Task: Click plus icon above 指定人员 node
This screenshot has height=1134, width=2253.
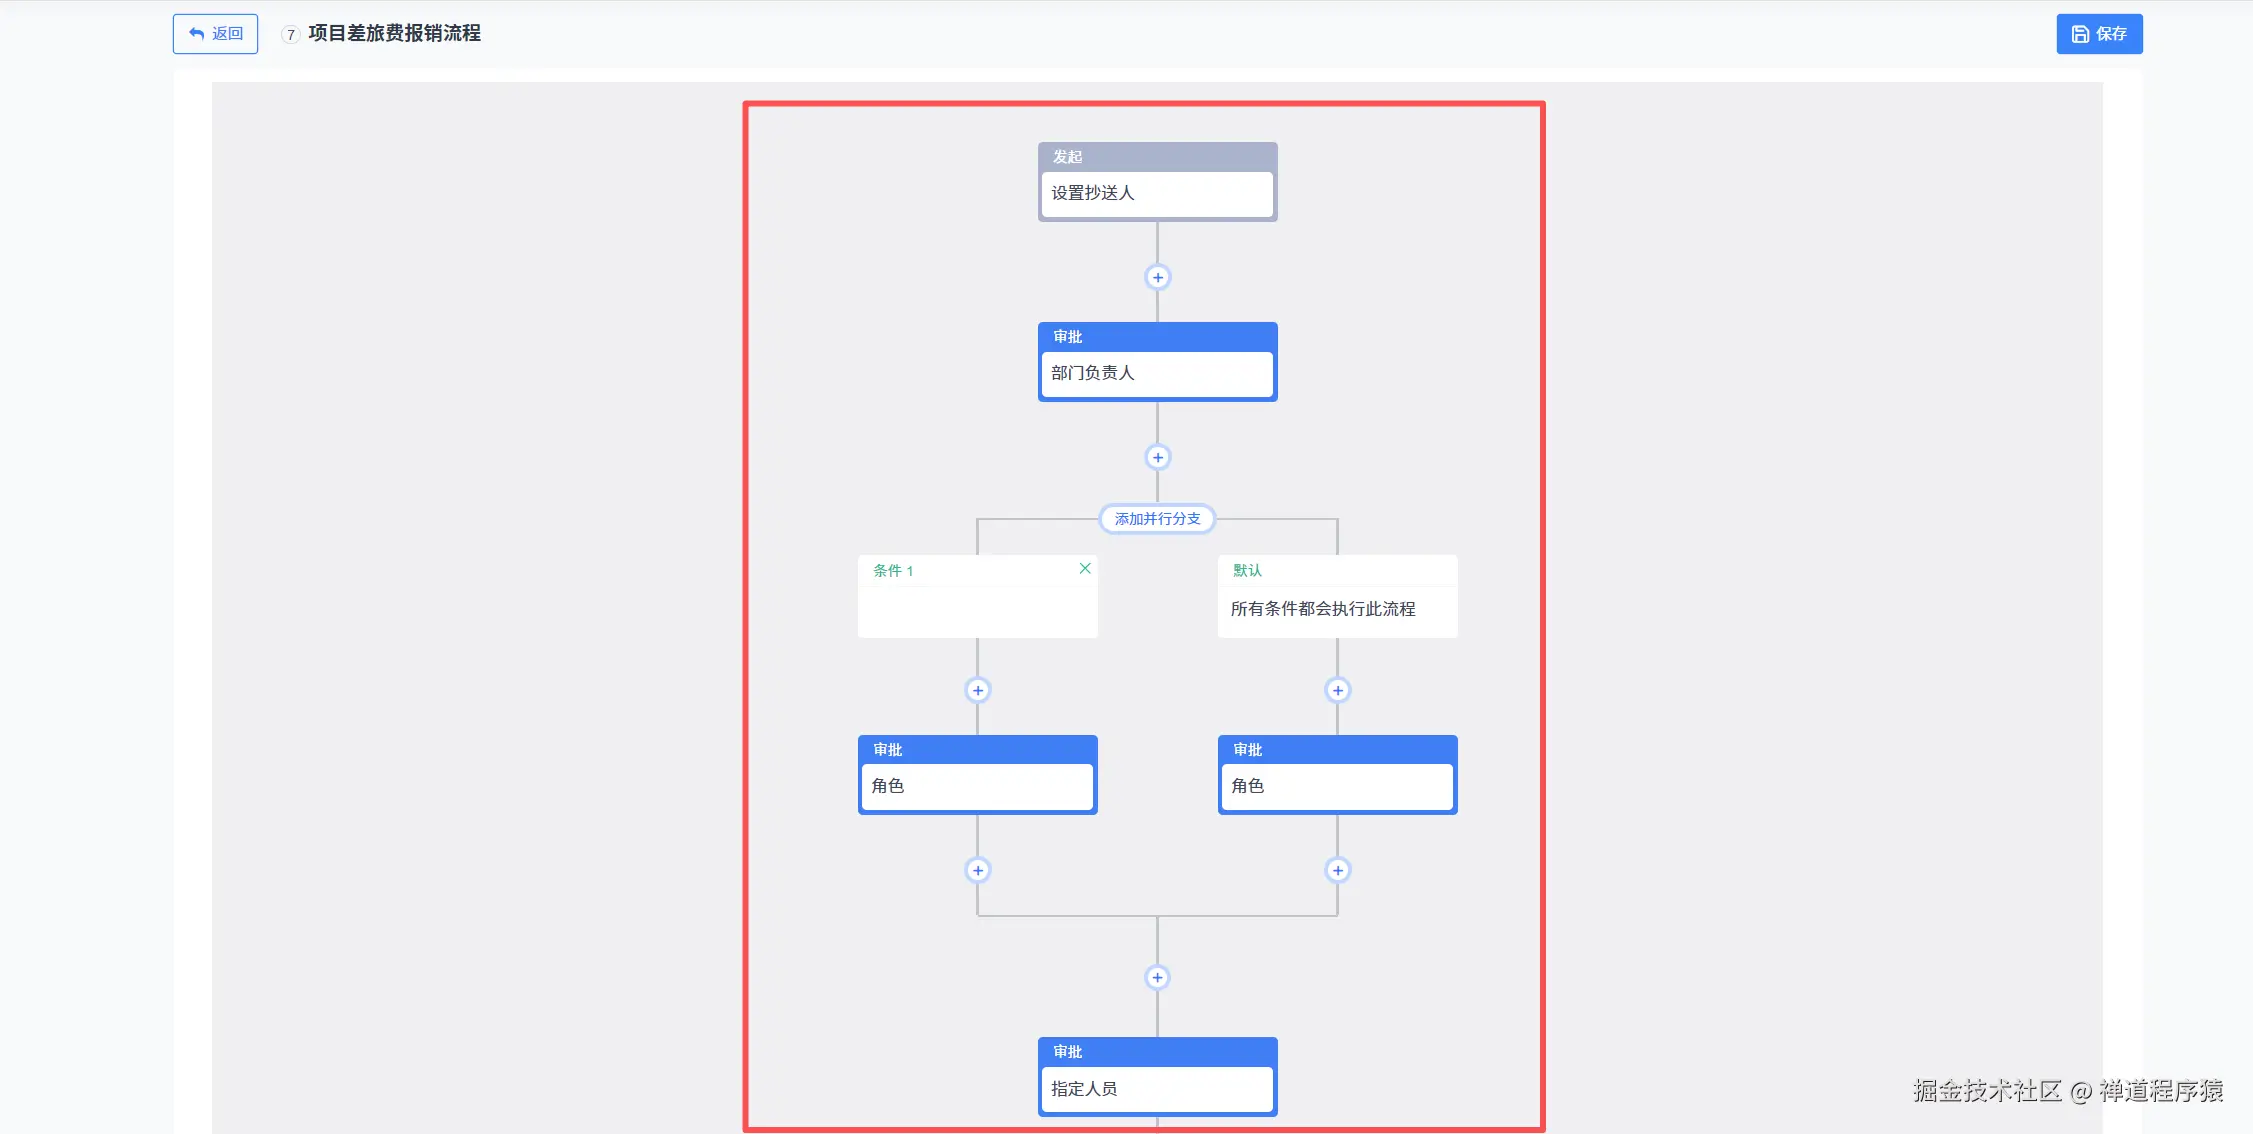Action: point(1157,977)
